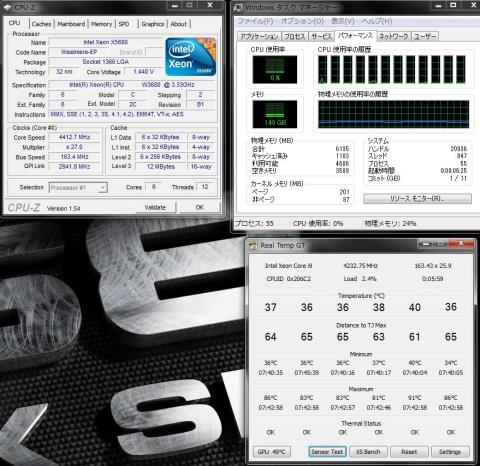Open the オプション(O) menu in Task Manager
Viewport: 480px width, 466px height.
pos(302,21)
